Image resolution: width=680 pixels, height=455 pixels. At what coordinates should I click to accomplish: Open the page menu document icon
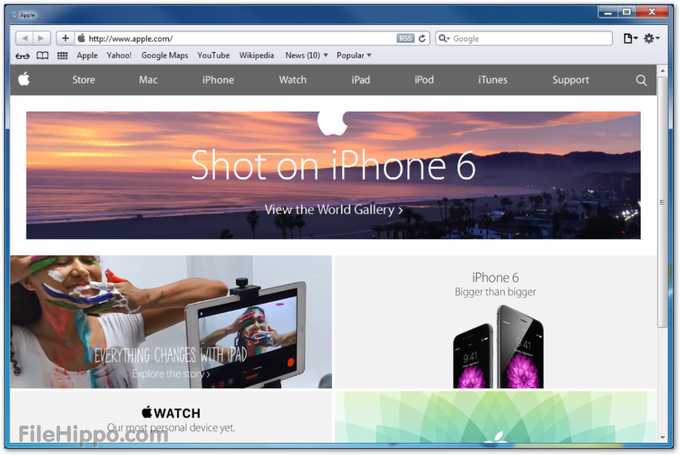[630, 39]
